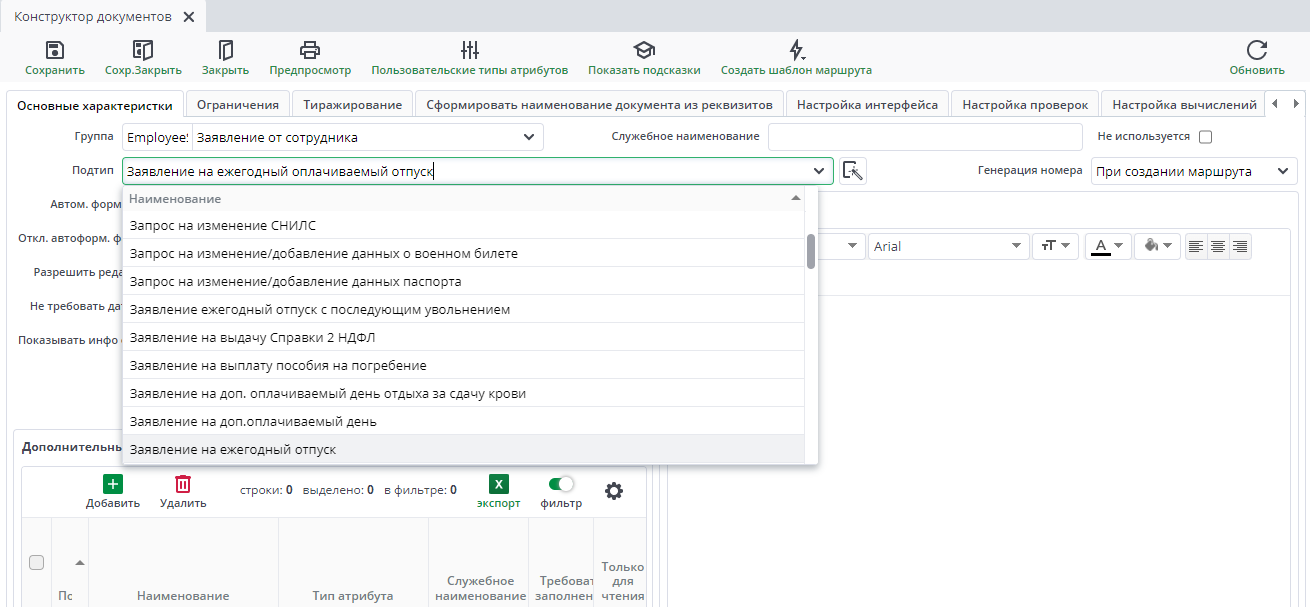This screenshot has height=607, width=1312.
Task: Open Настройка проверок tab
Action: (1025, 104)
